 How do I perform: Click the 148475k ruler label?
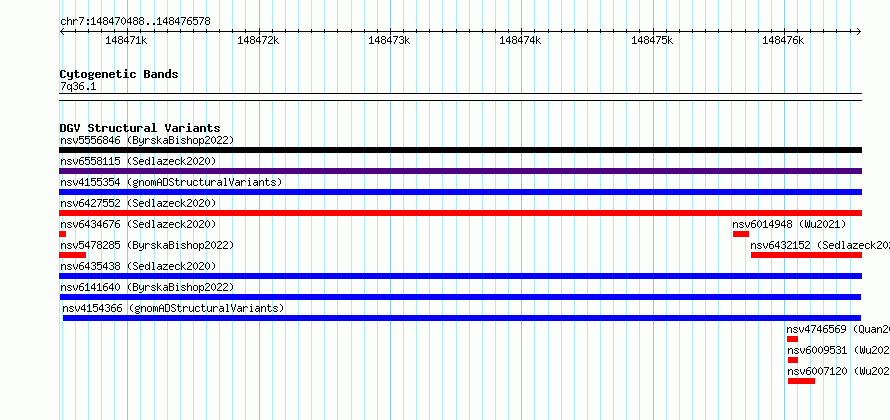pos(652,40)
